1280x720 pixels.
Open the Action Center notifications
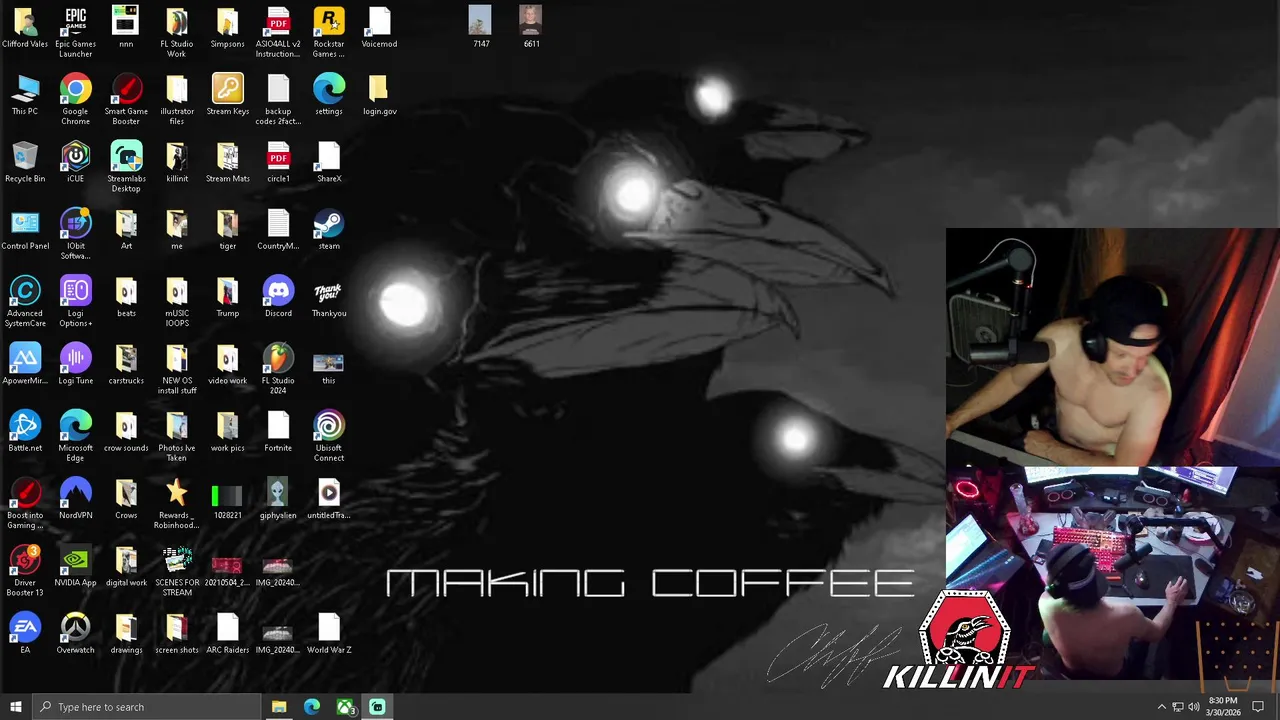[x=1258, y=707]
